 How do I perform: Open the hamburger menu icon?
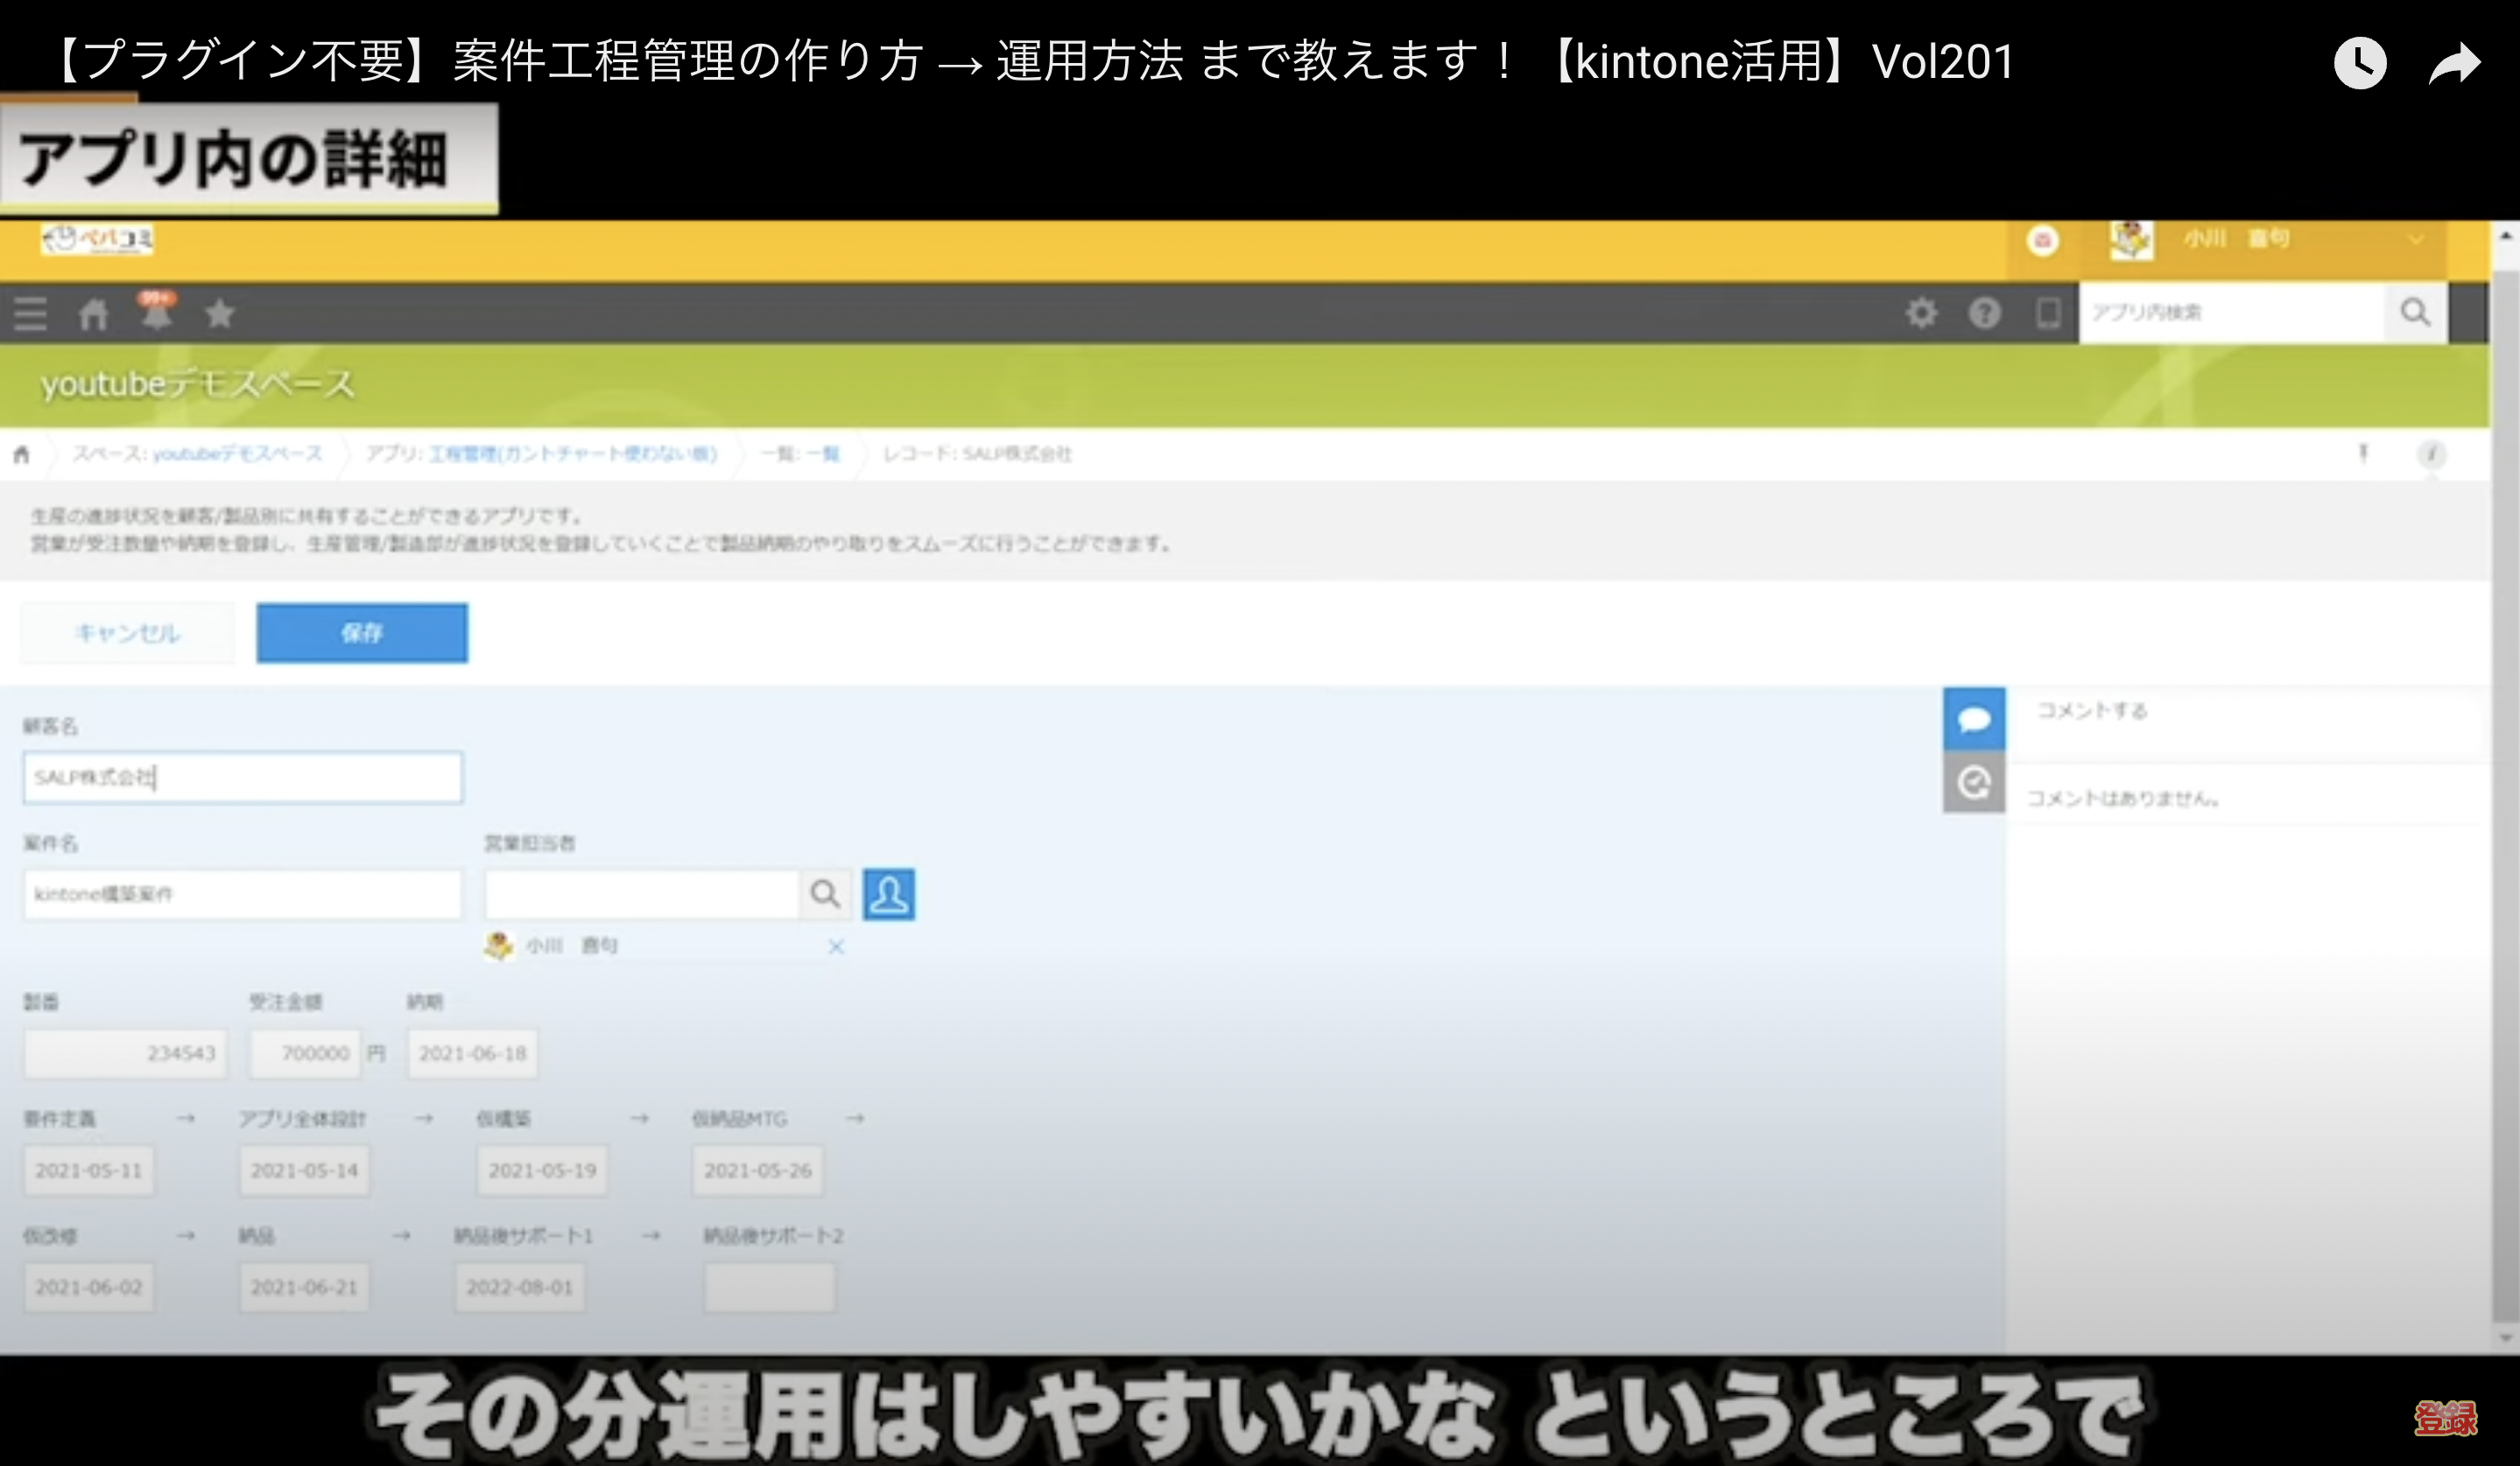[30, 314]
